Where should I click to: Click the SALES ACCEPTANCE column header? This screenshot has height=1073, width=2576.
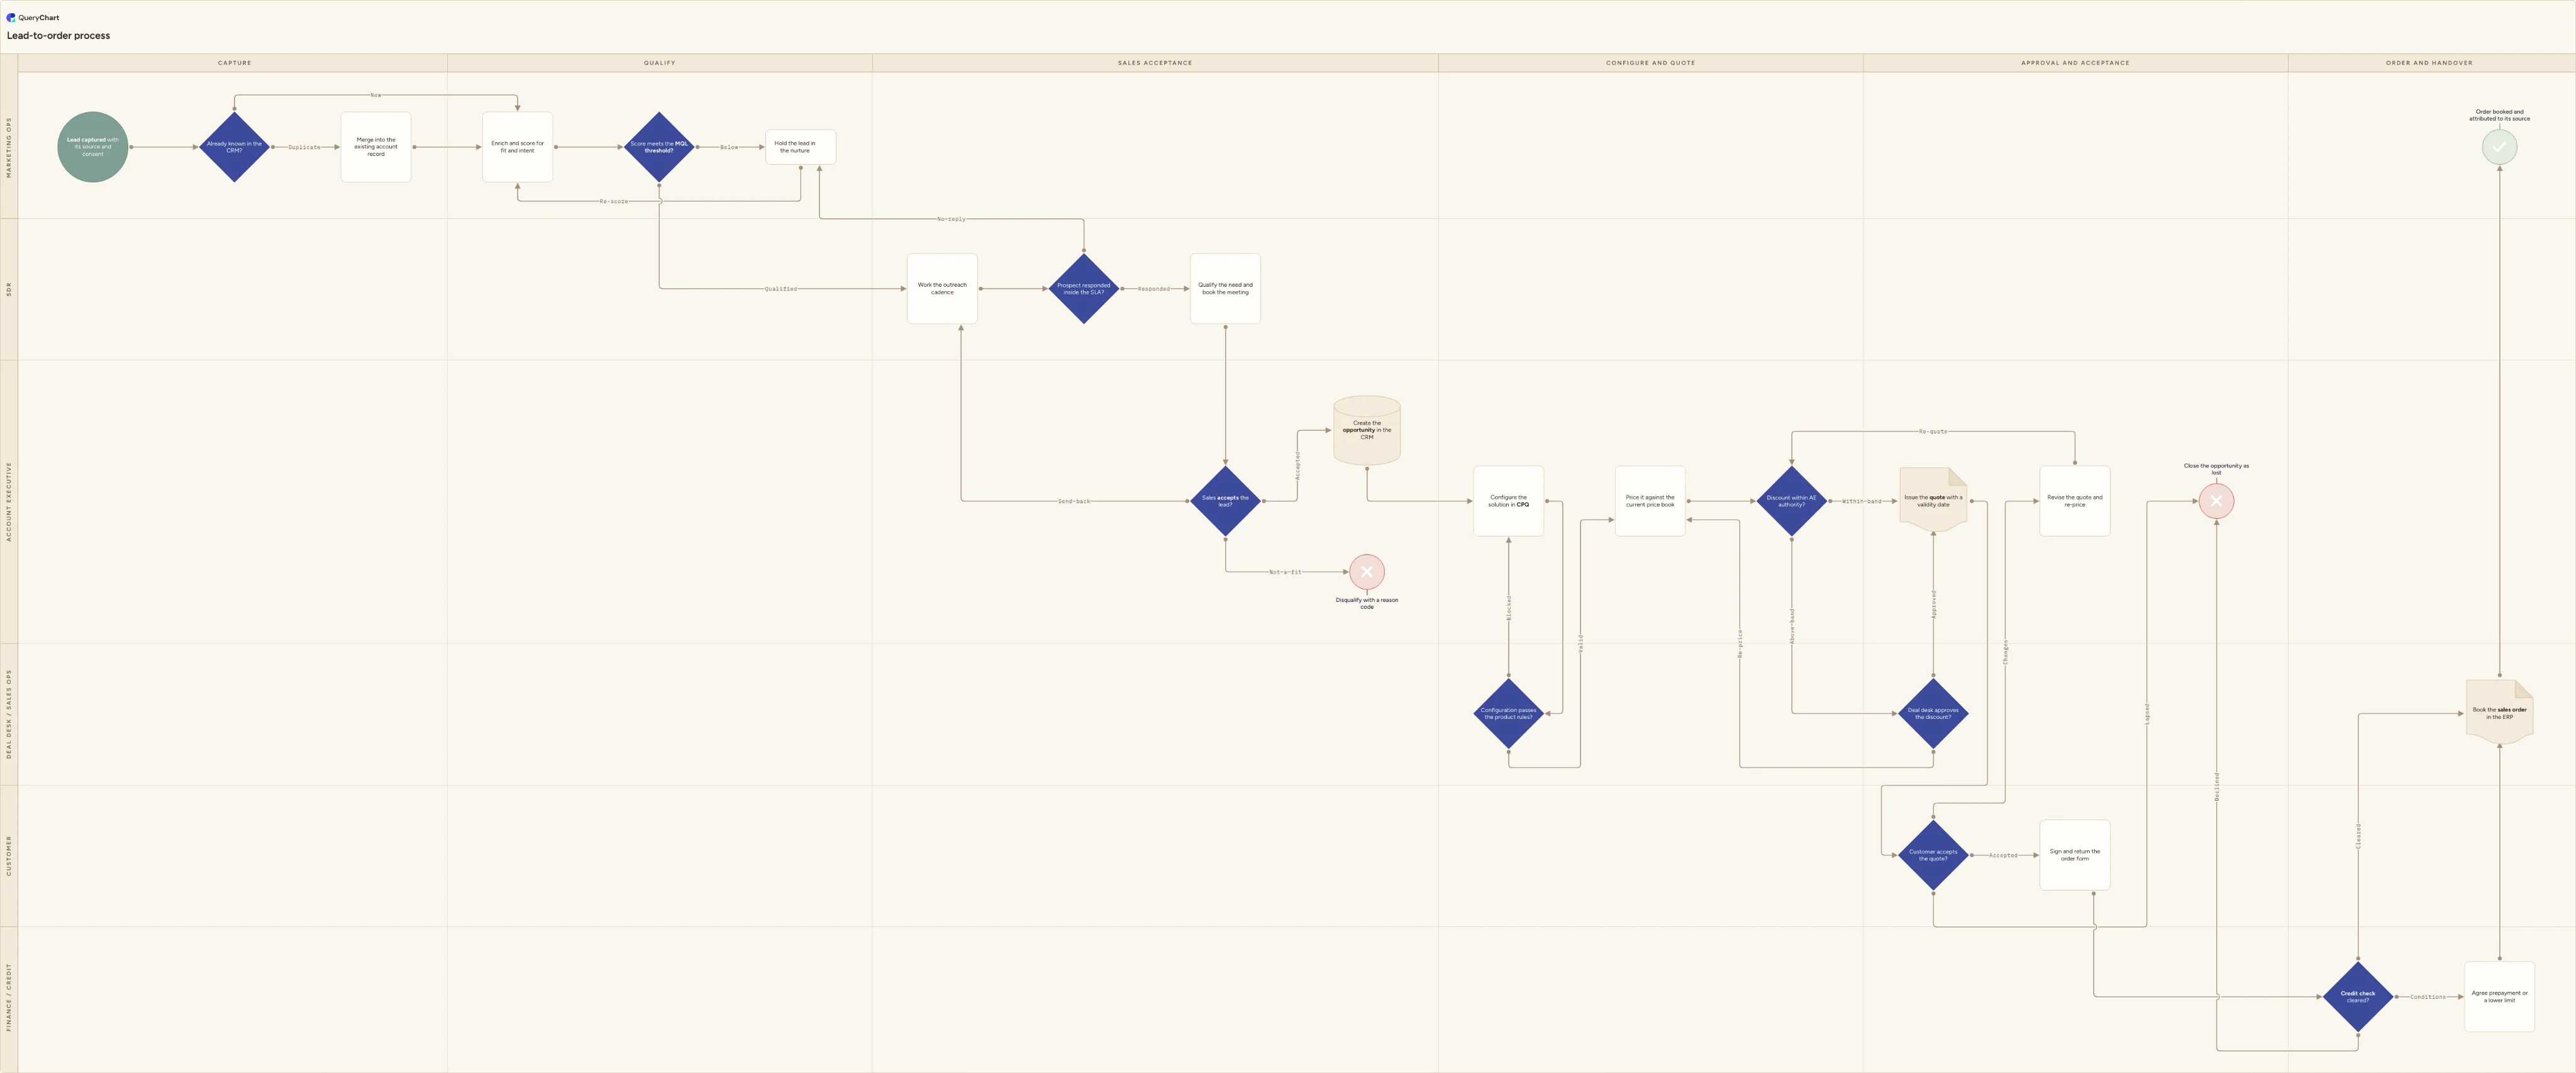pos(1155,63)
